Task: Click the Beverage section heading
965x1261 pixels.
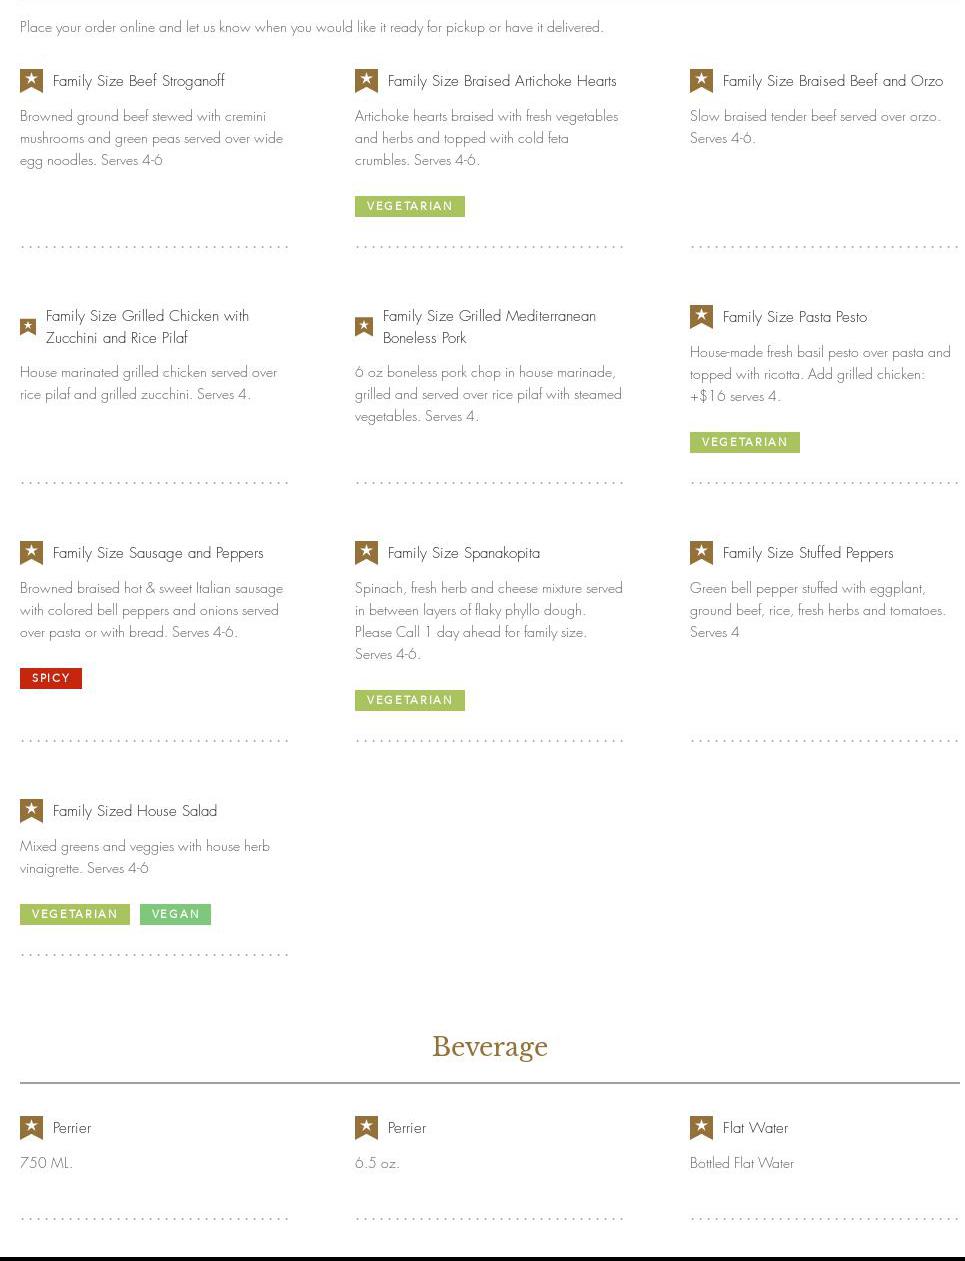Action: point(489,1047)
